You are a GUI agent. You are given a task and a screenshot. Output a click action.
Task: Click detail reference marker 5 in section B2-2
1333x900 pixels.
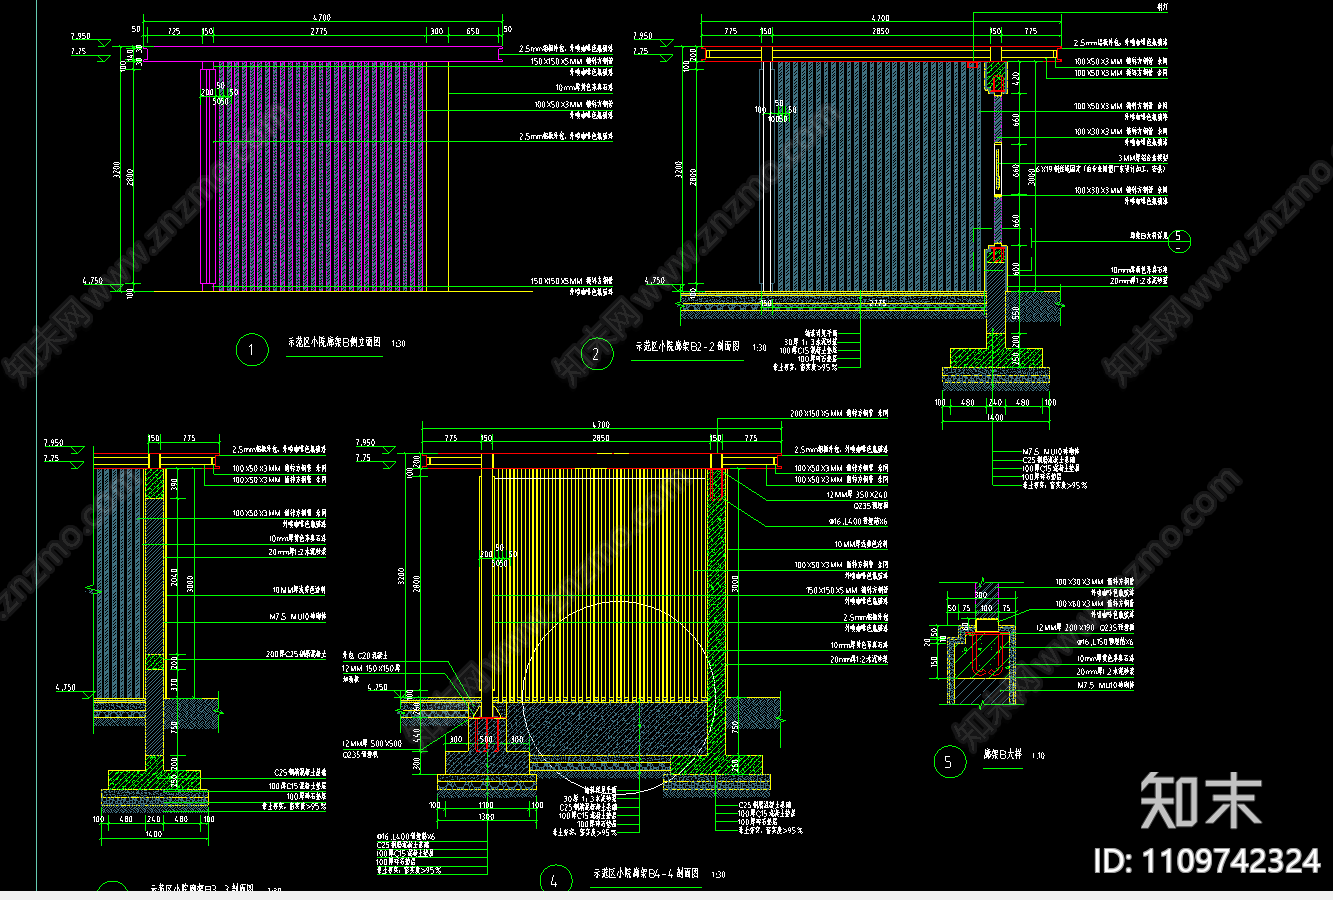pyautogui.click(x=1179, y=239)
